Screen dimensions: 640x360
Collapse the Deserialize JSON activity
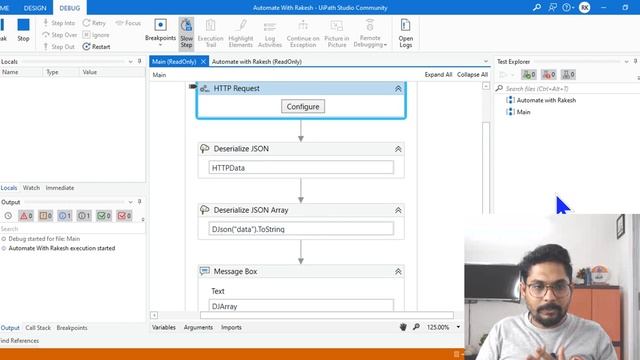[x=398, y=149]
